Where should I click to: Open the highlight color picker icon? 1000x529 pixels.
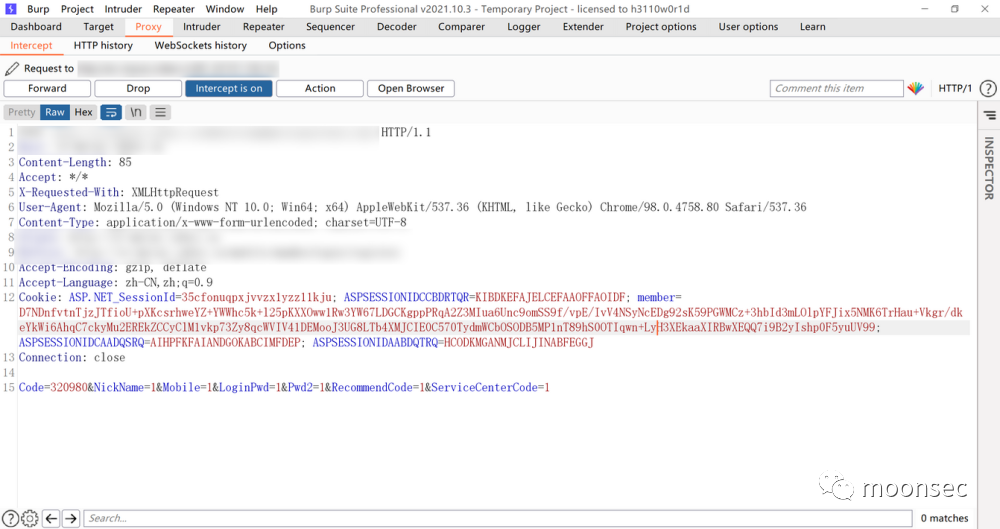click(x=916, y=88)
